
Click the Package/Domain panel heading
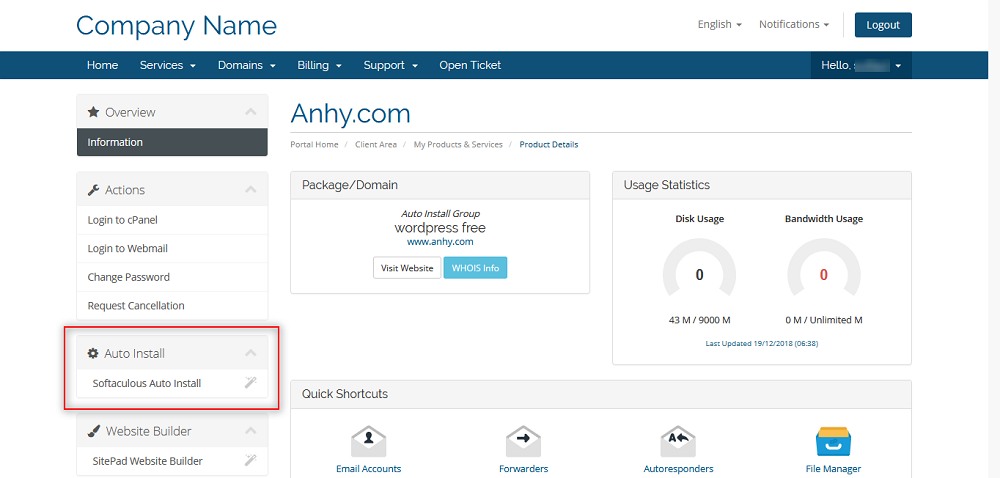(x=349, y=185)
